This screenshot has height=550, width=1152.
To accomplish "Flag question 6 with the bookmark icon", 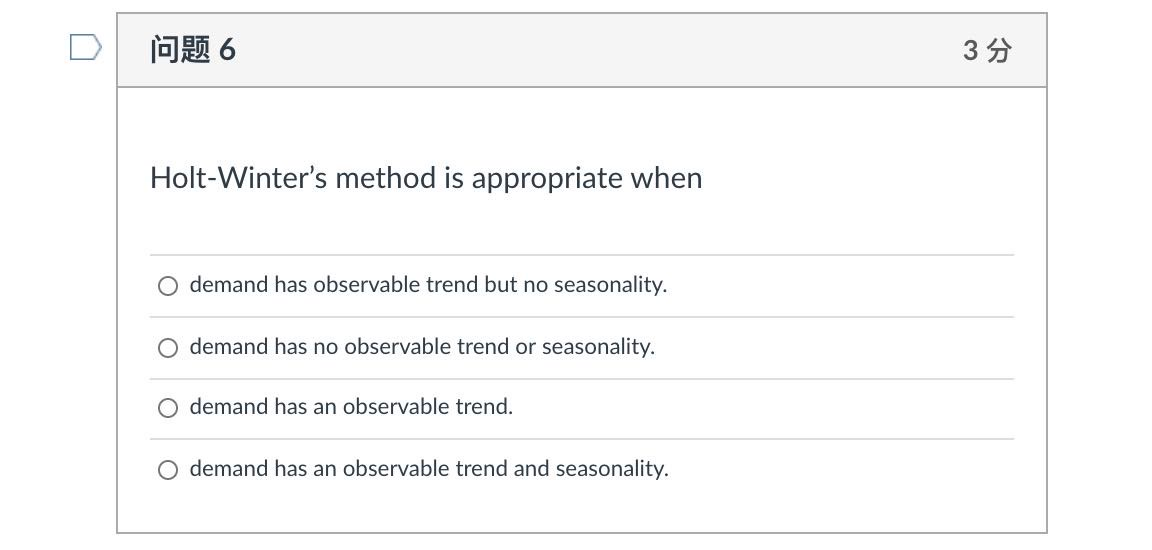I will (x=85, y=48).
